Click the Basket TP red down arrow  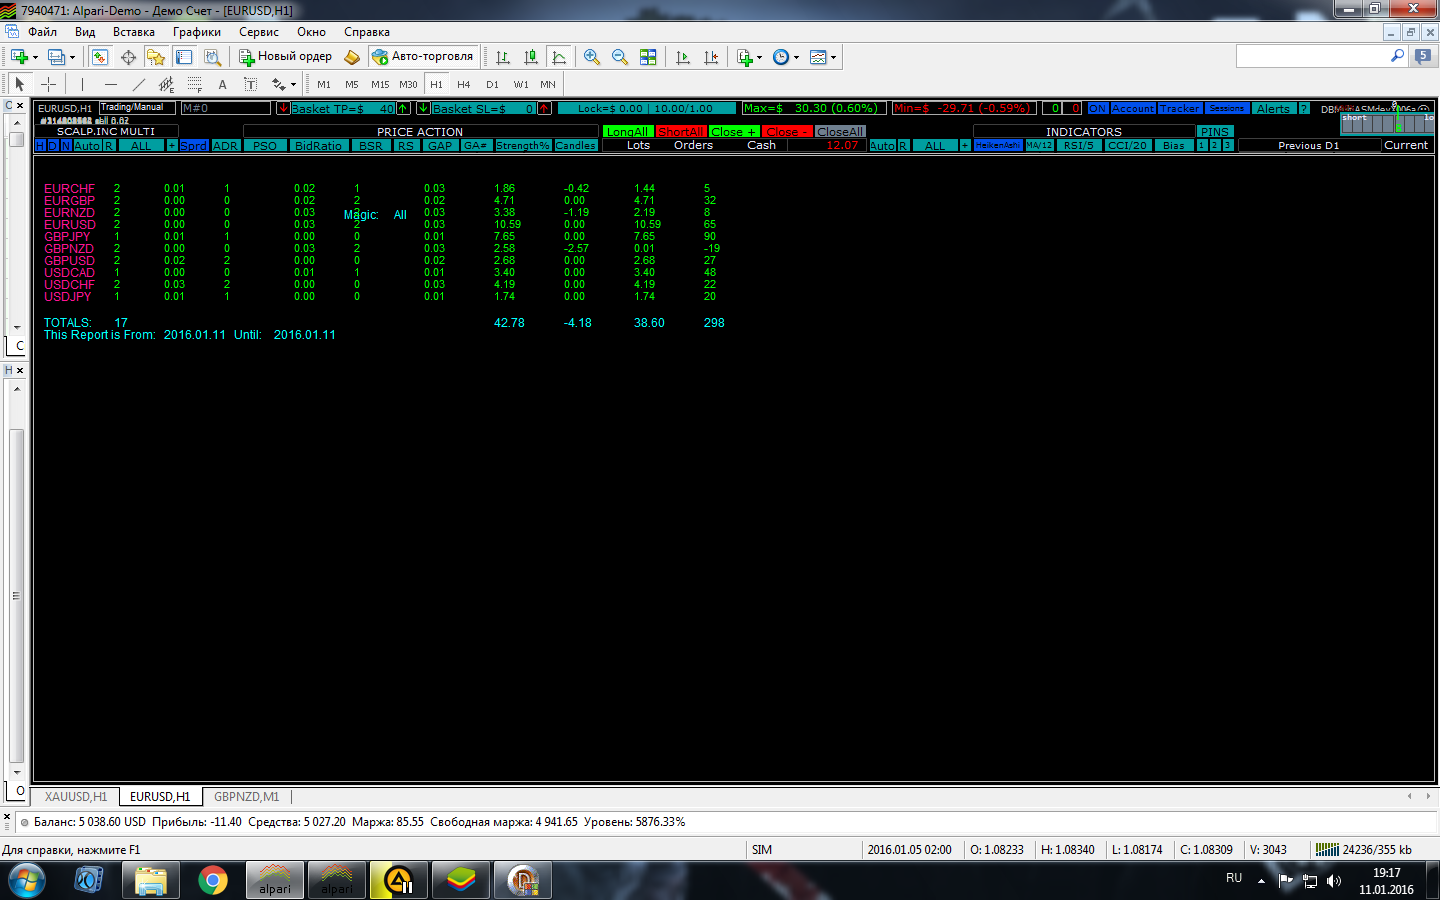coord(283,108)
